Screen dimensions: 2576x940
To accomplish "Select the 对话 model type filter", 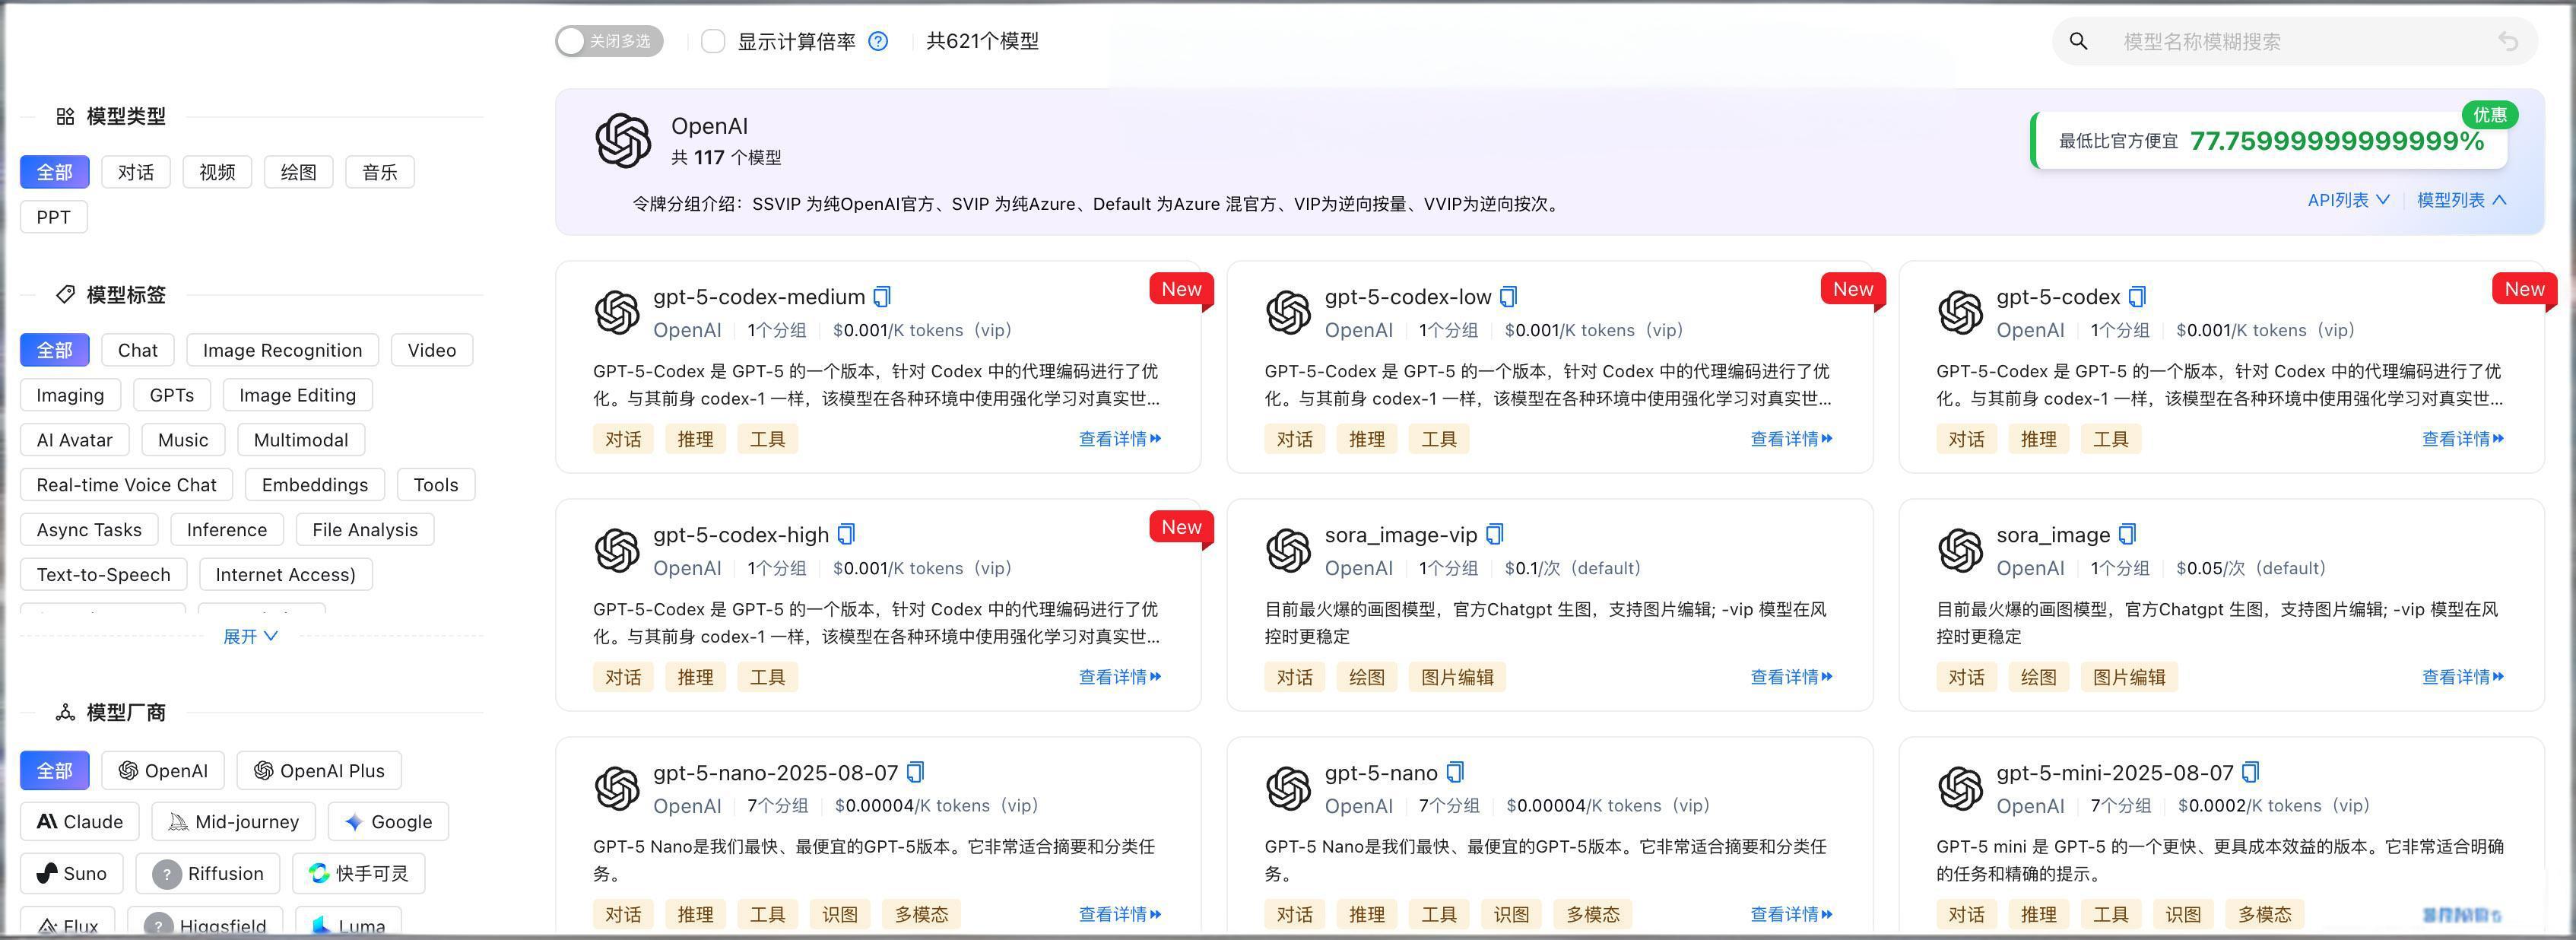I will 136,172.
